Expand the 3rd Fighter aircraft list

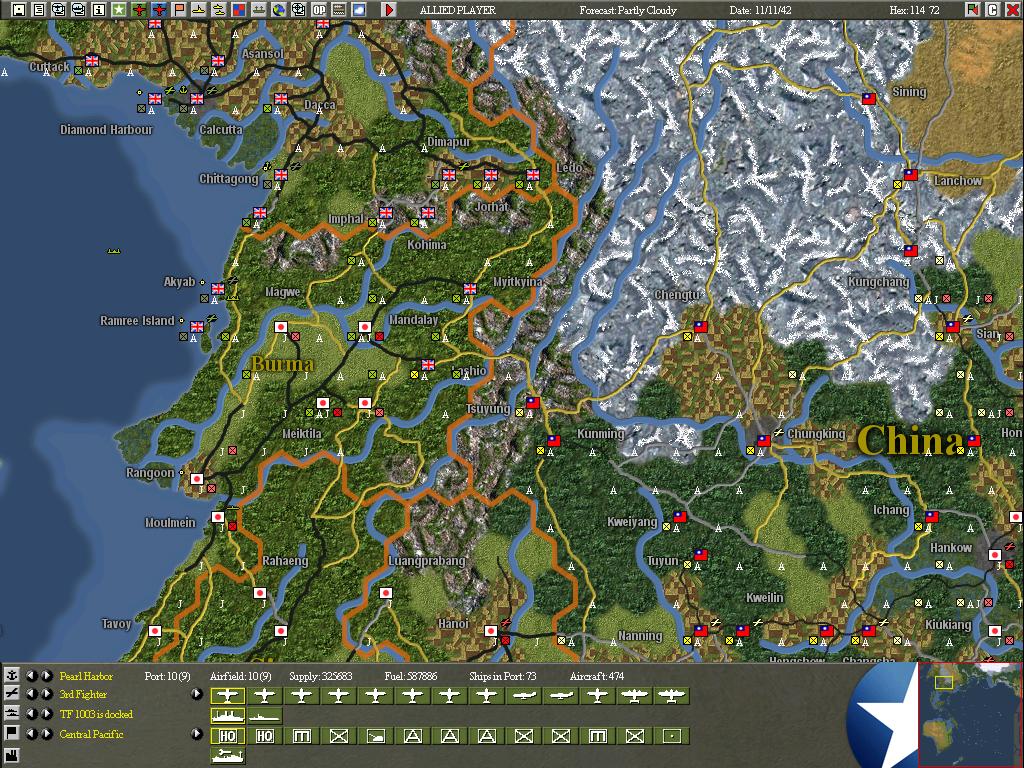tap(195, 694)
